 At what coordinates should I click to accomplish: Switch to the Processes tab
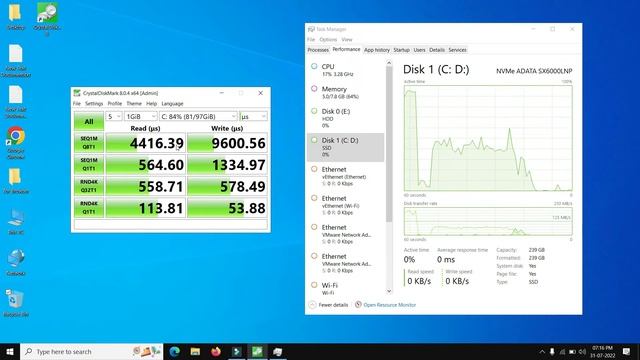tap(318, 50)
